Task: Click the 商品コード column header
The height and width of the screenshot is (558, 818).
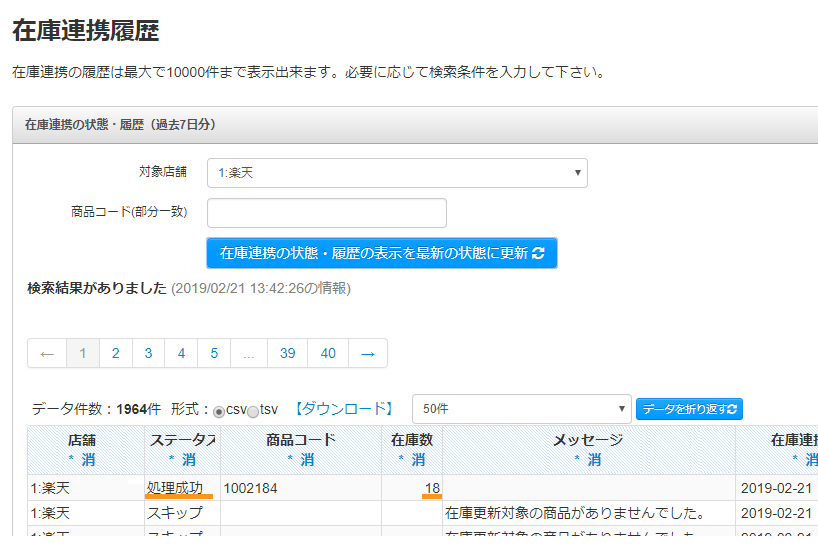Action: pyautogui.click(x=301, y=440)
